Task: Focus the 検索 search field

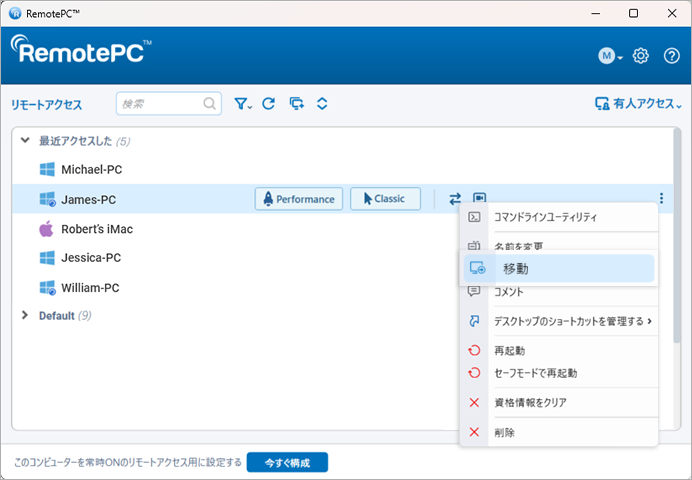Action: coord(169,104)
